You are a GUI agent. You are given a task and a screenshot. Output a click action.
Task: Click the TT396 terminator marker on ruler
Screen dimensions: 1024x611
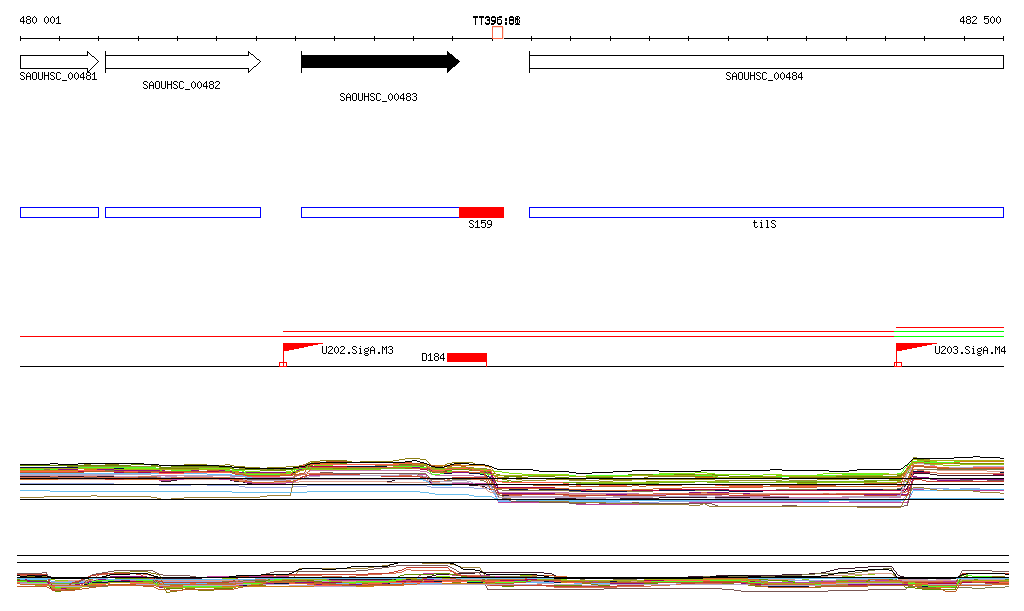[x=498, y=33]
